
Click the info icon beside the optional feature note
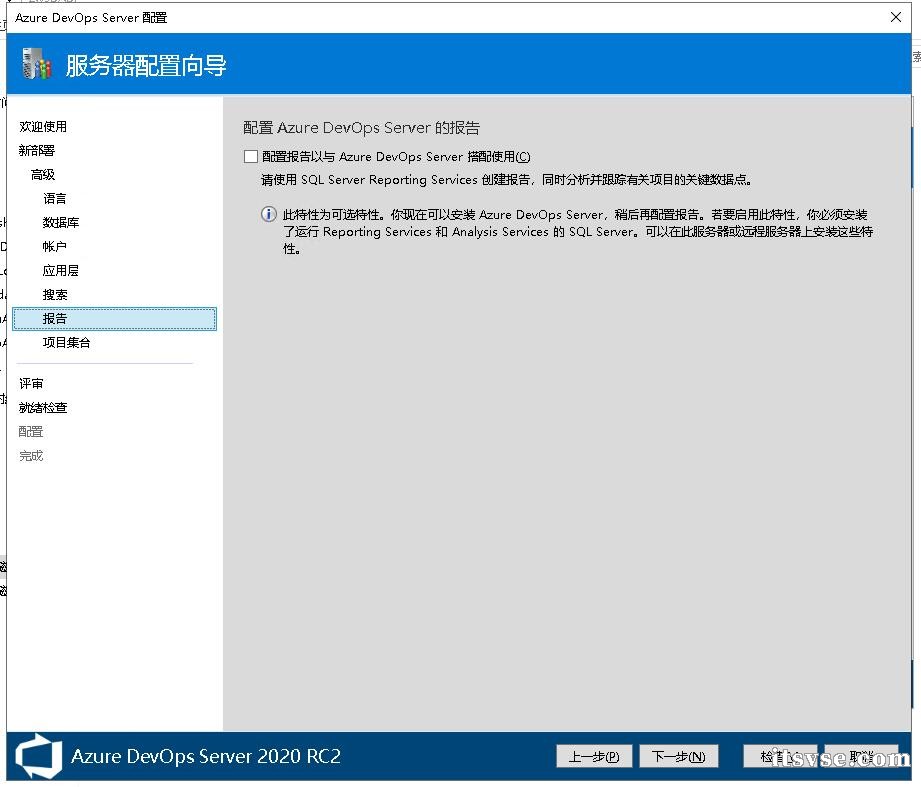268,214
